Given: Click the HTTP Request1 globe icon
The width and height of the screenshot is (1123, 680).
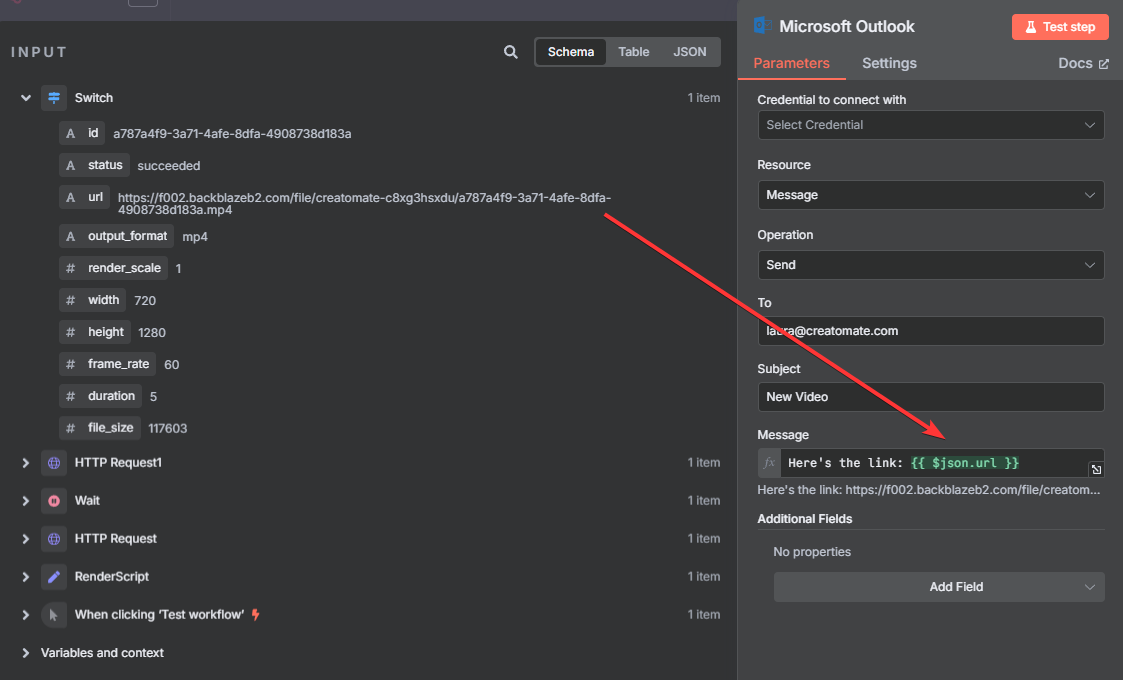Looking at the screenshot, I should pos(54,463).
